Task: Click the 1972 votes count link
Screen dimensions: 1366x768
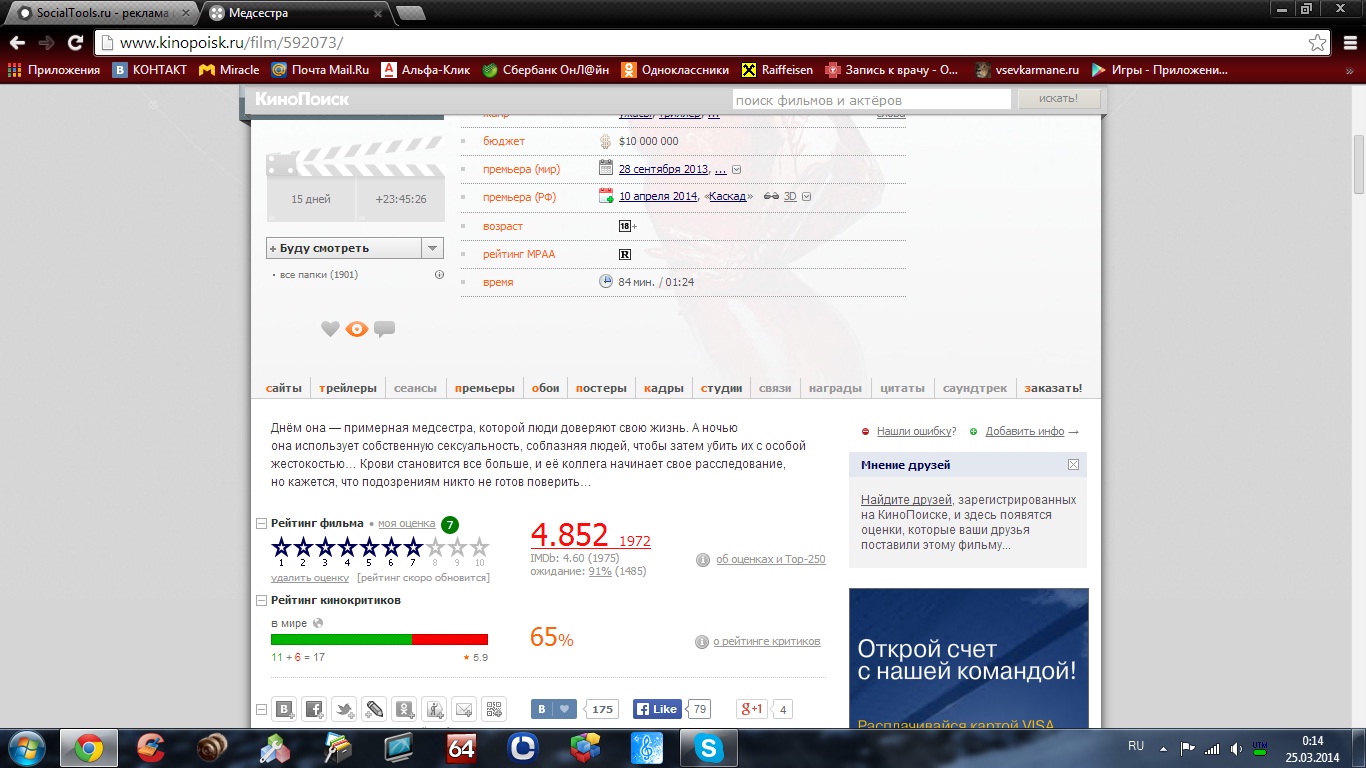Action: click(635, 541)
